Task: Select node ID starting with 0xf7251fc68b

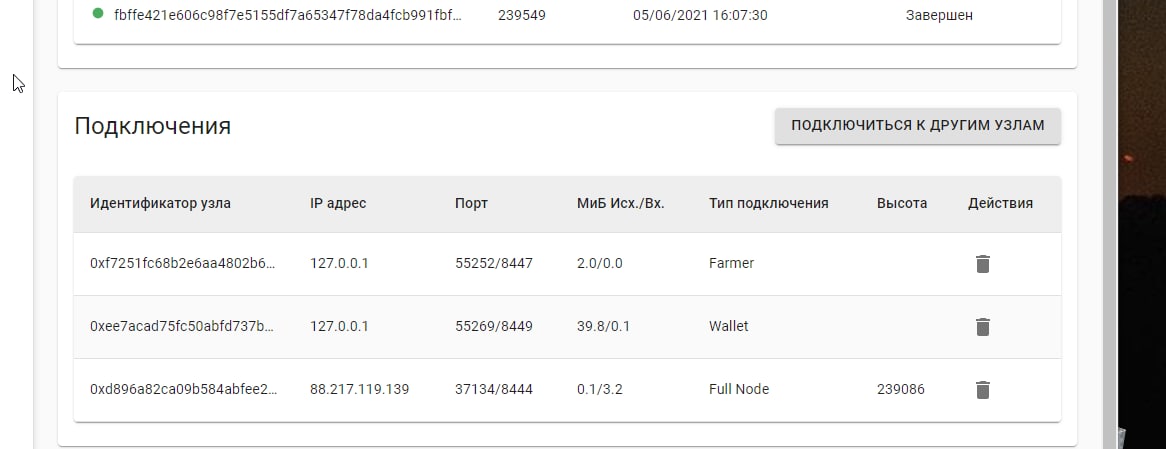Action: coord(182,264)
